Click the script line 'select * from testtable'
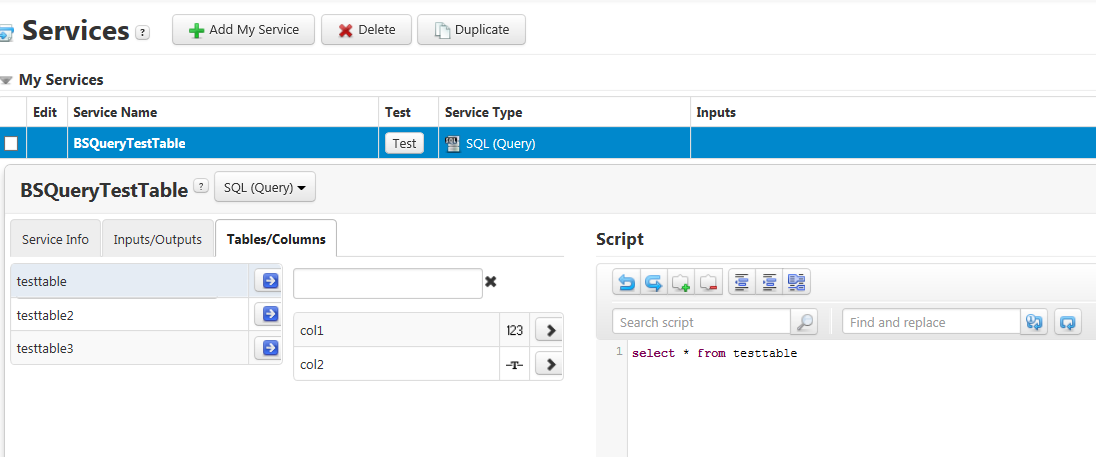Image resolution: width=1096 pixels, height=457 pixels. (714, 354)
